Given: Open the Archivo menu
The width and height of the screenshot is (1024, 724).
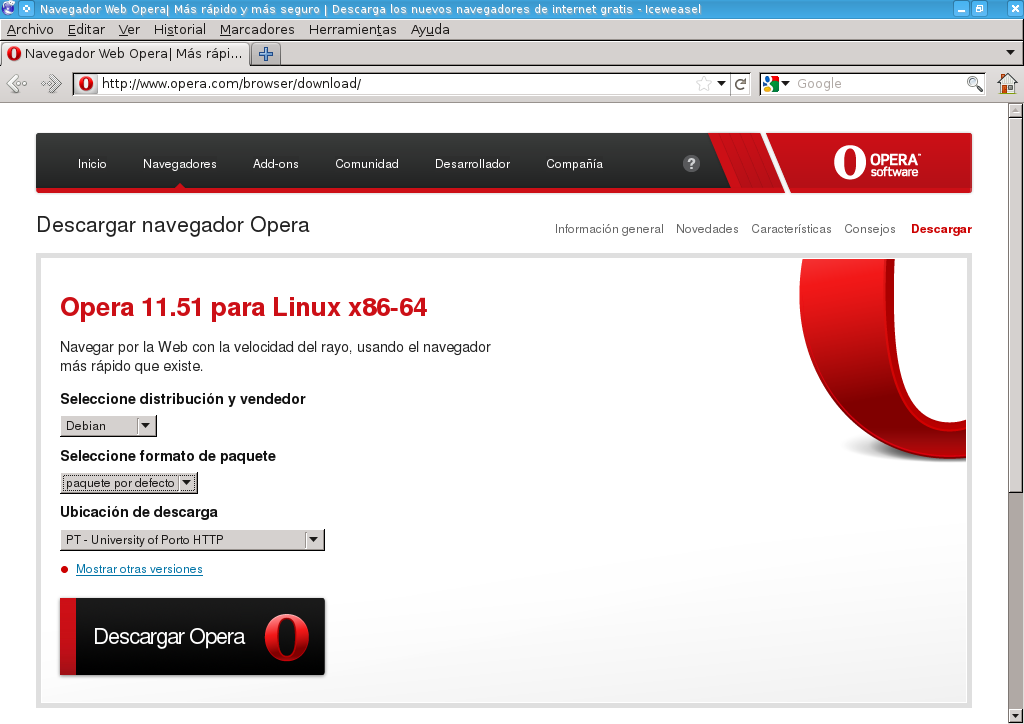Looking at the screenshot, I should click(x=30, y=29).
